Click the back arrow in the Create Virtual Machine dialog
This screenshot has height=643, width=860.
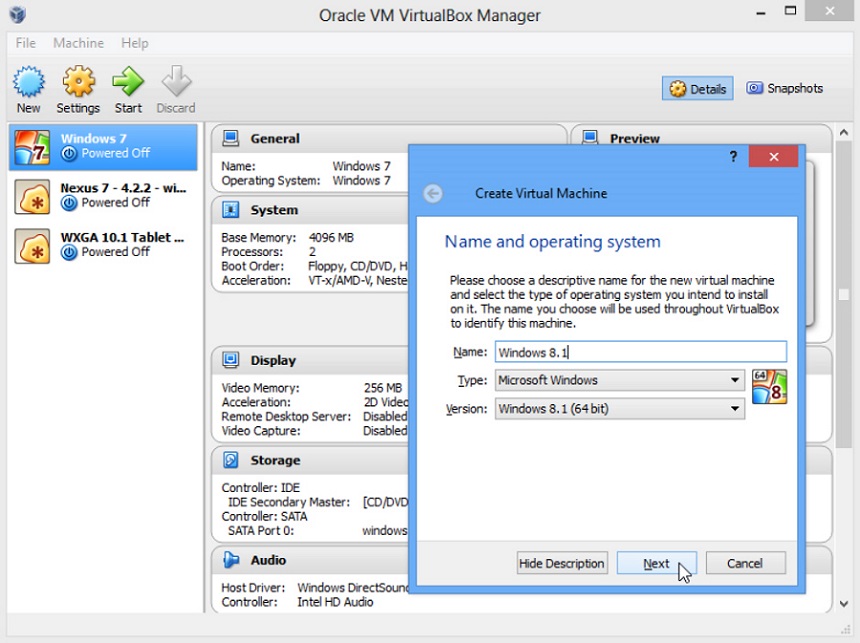click(x=433, y=193)
